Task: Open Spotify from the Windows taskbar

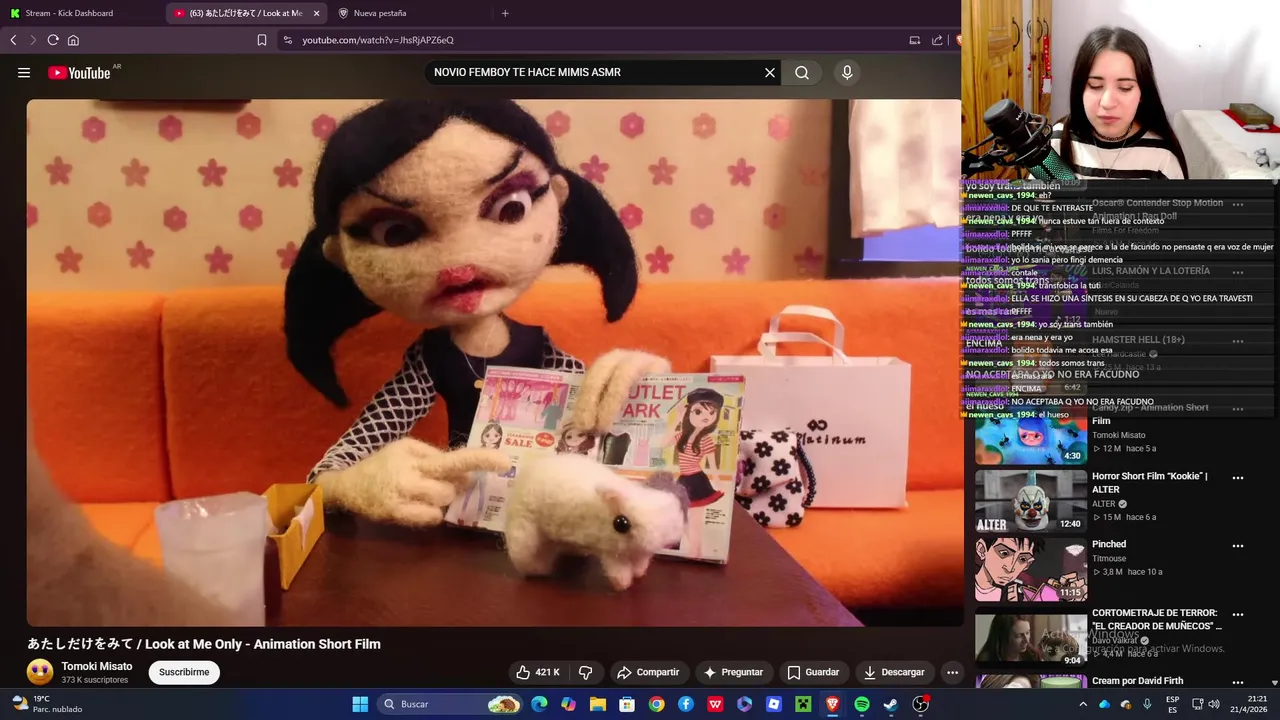Action: pos(862,704)
